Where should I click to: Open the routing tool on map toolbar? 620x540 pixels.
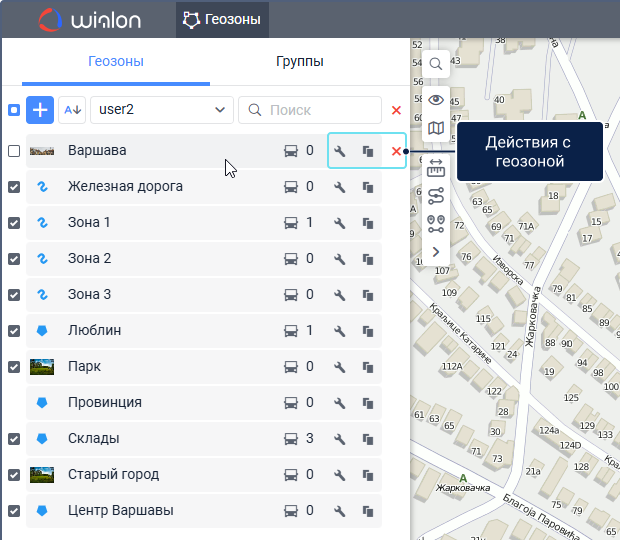436,195
